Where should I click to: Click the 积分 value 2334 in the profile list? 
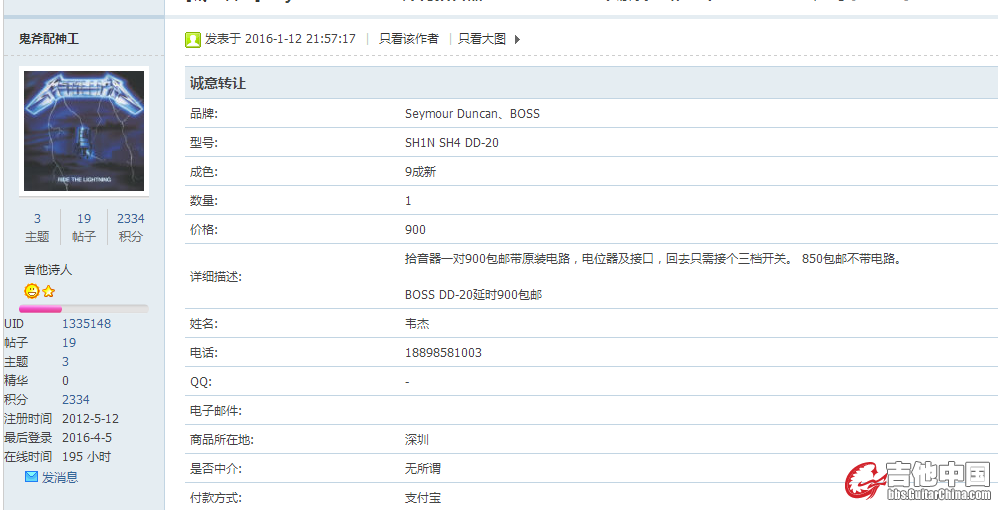tap(76, 400)
